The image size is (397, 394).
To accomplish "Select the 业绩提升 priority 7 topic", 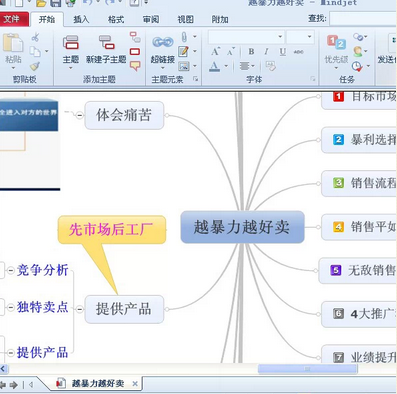I will pyautogui.click(x=359, y=355).
